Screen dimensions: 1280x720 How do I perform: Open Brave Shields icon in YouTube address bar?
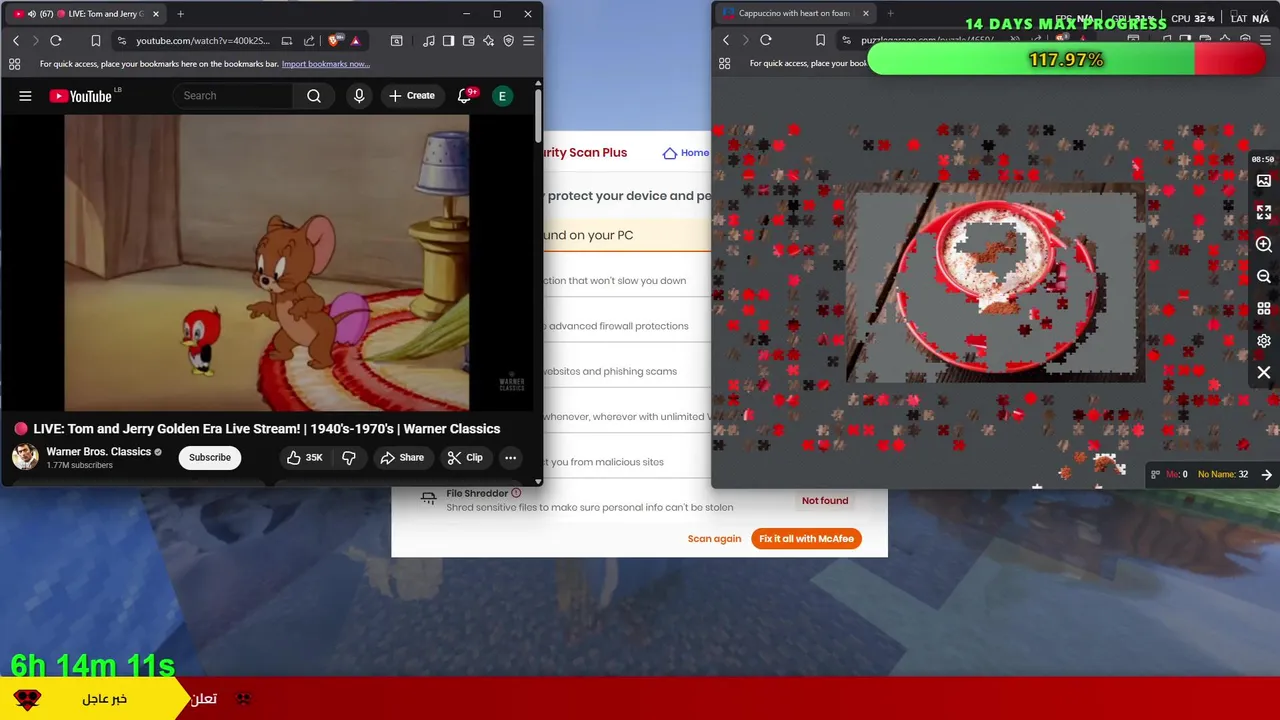(334, 41)
